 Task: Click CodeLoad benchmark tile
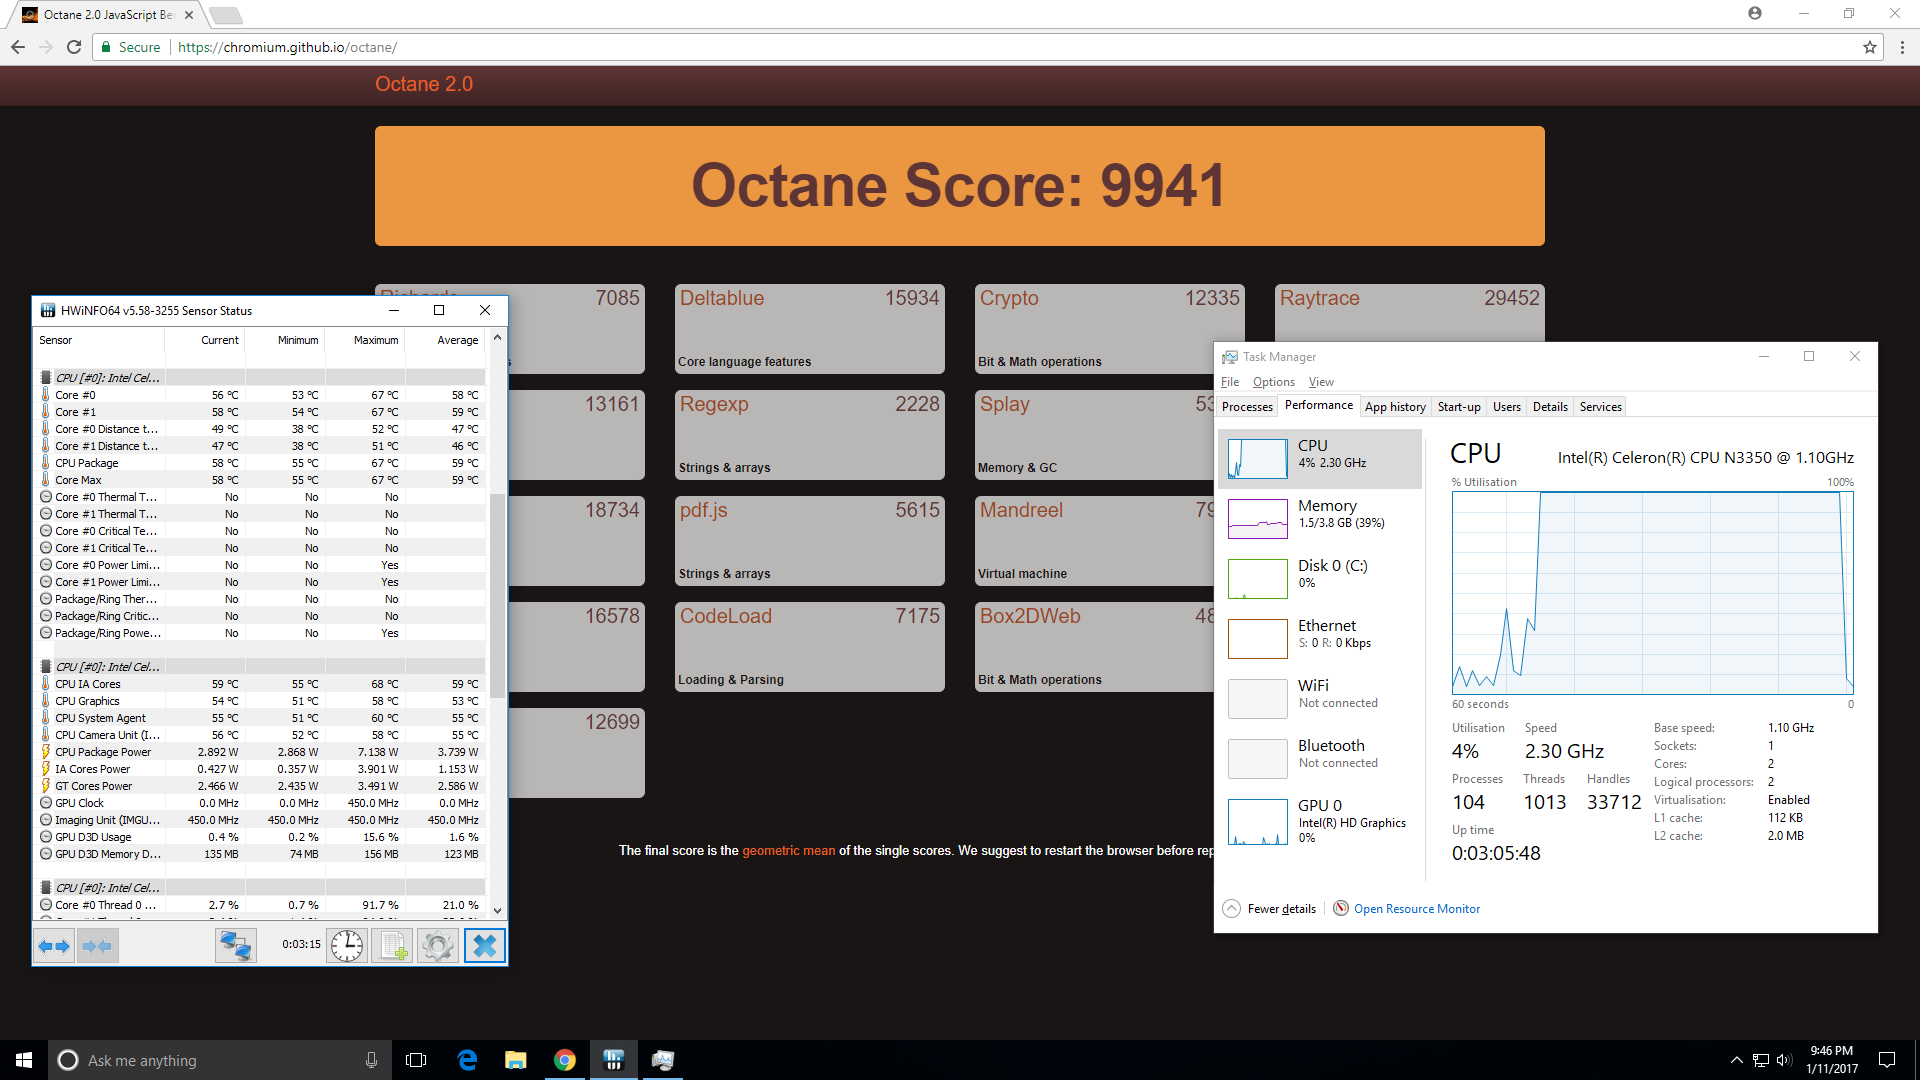click(x=810, y=646)
